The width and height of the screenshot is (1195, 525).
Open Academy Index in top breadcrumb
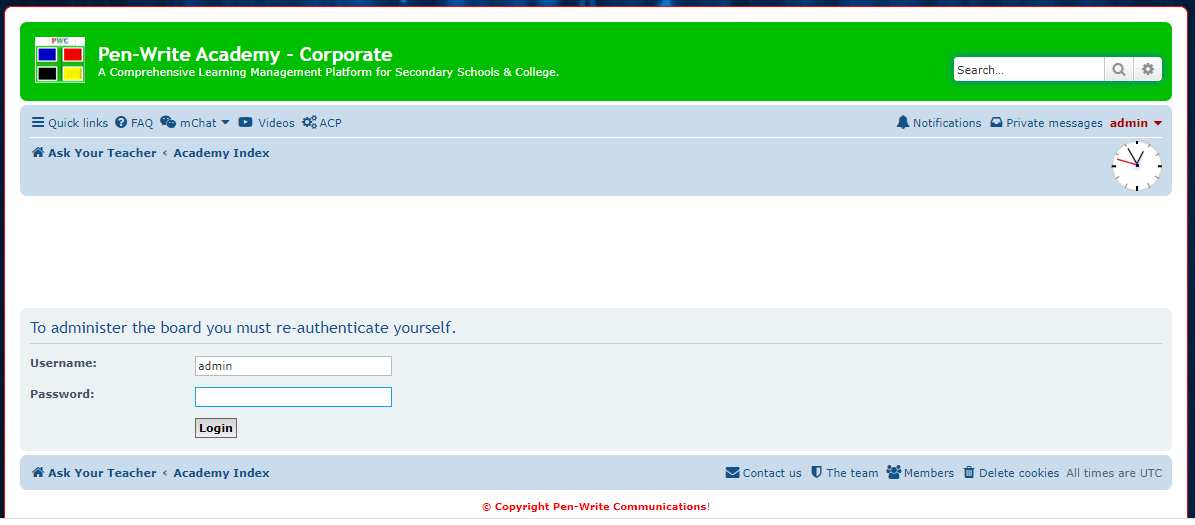[221, 153]
